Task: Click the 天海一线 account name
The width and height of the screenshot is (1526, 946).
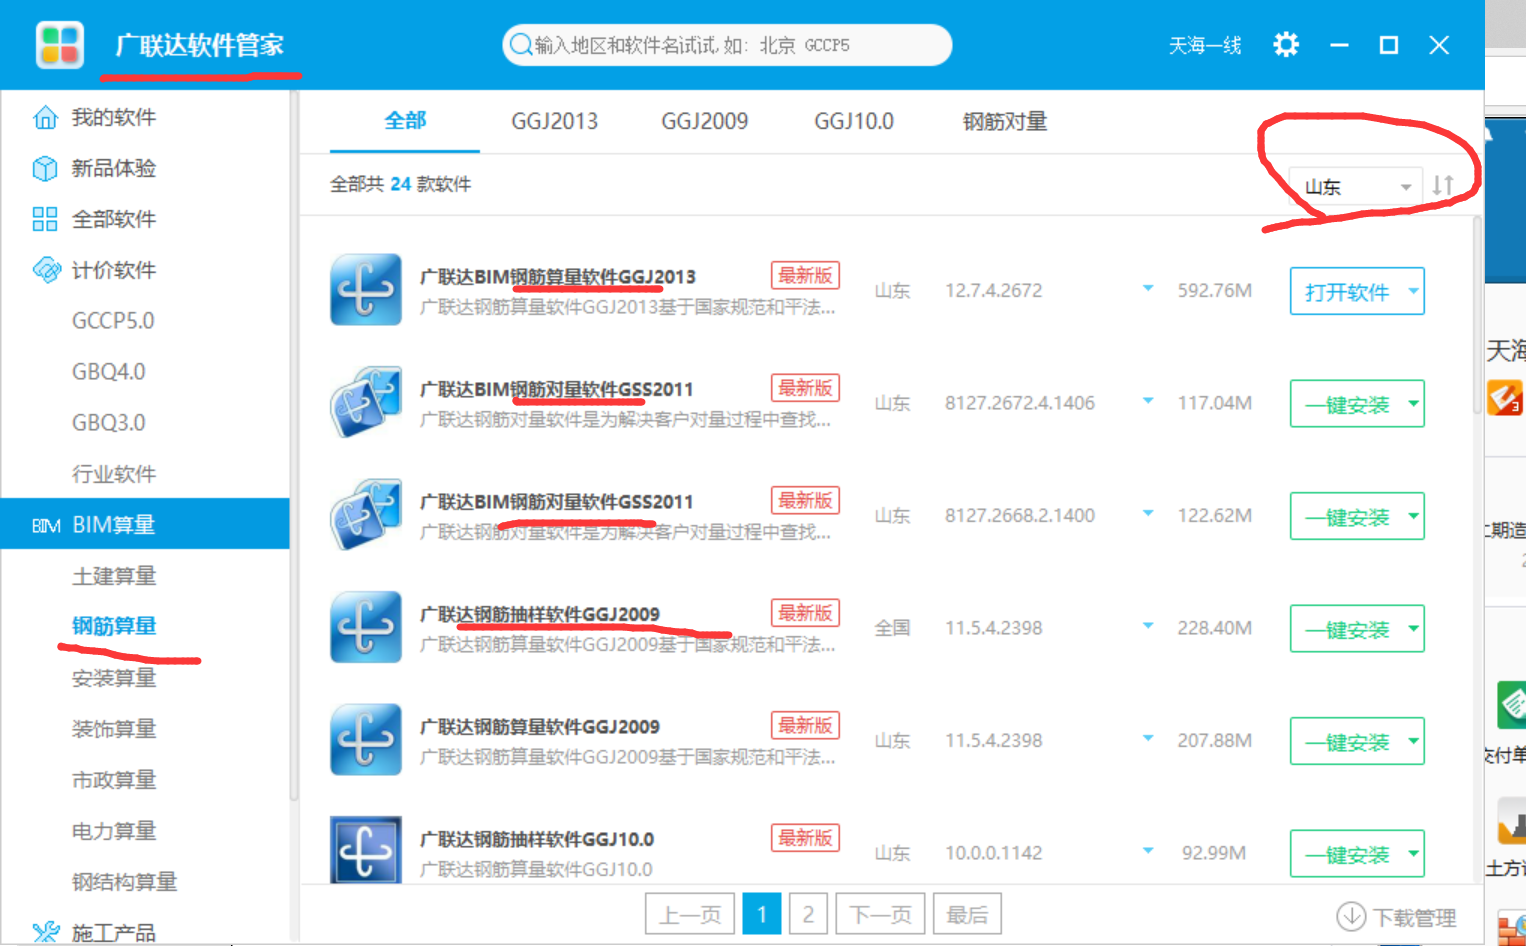Action: pos(1205,45)
